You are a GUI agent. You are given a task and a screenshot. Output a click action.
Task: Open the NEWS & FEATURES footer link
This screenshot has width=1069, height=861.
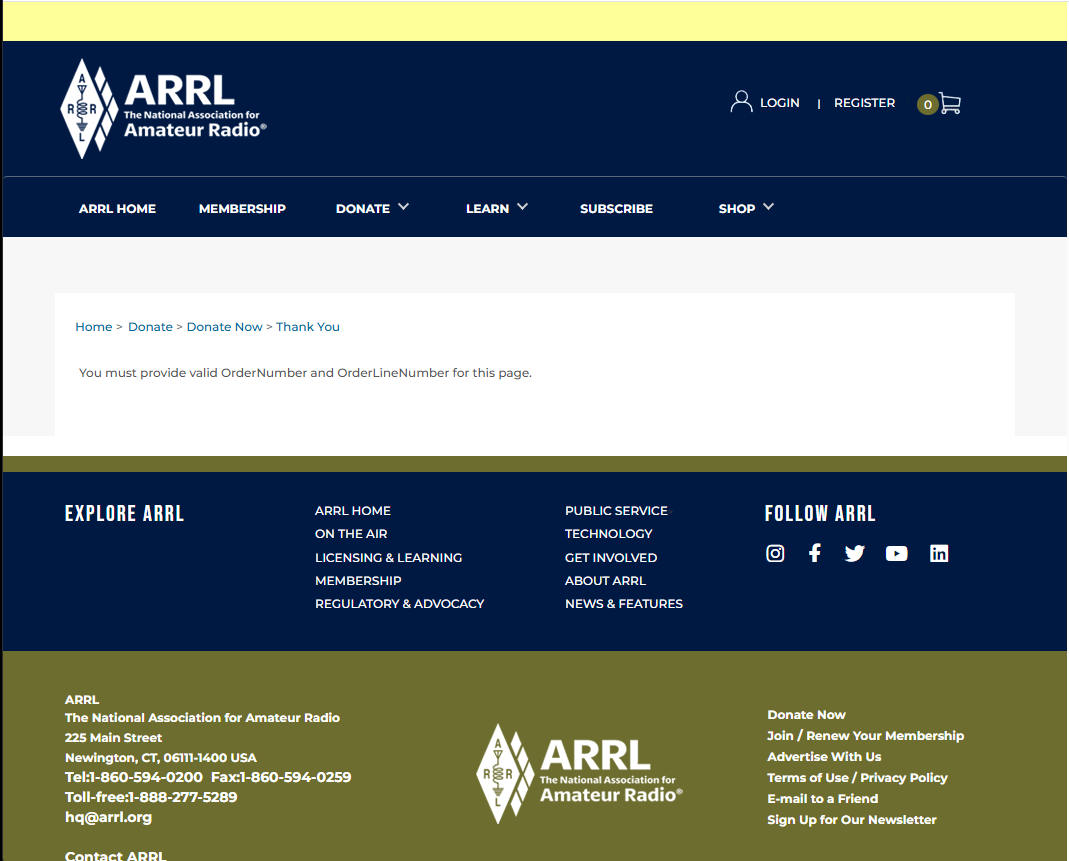(624, 604)
